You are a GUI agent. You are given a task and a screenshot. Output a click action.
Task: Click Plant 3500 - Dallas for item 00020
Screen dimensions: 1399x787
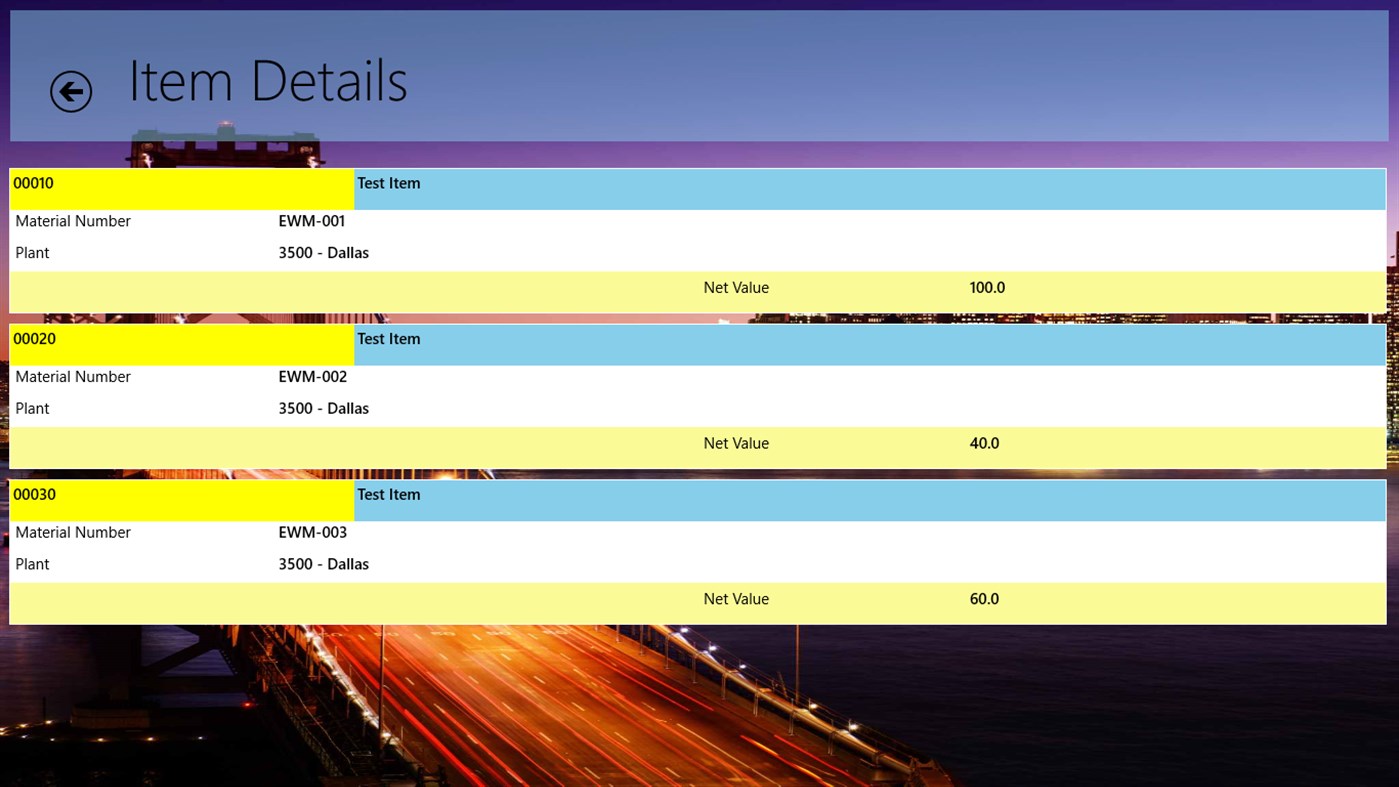pyautogui.click(x=323, y=408)
